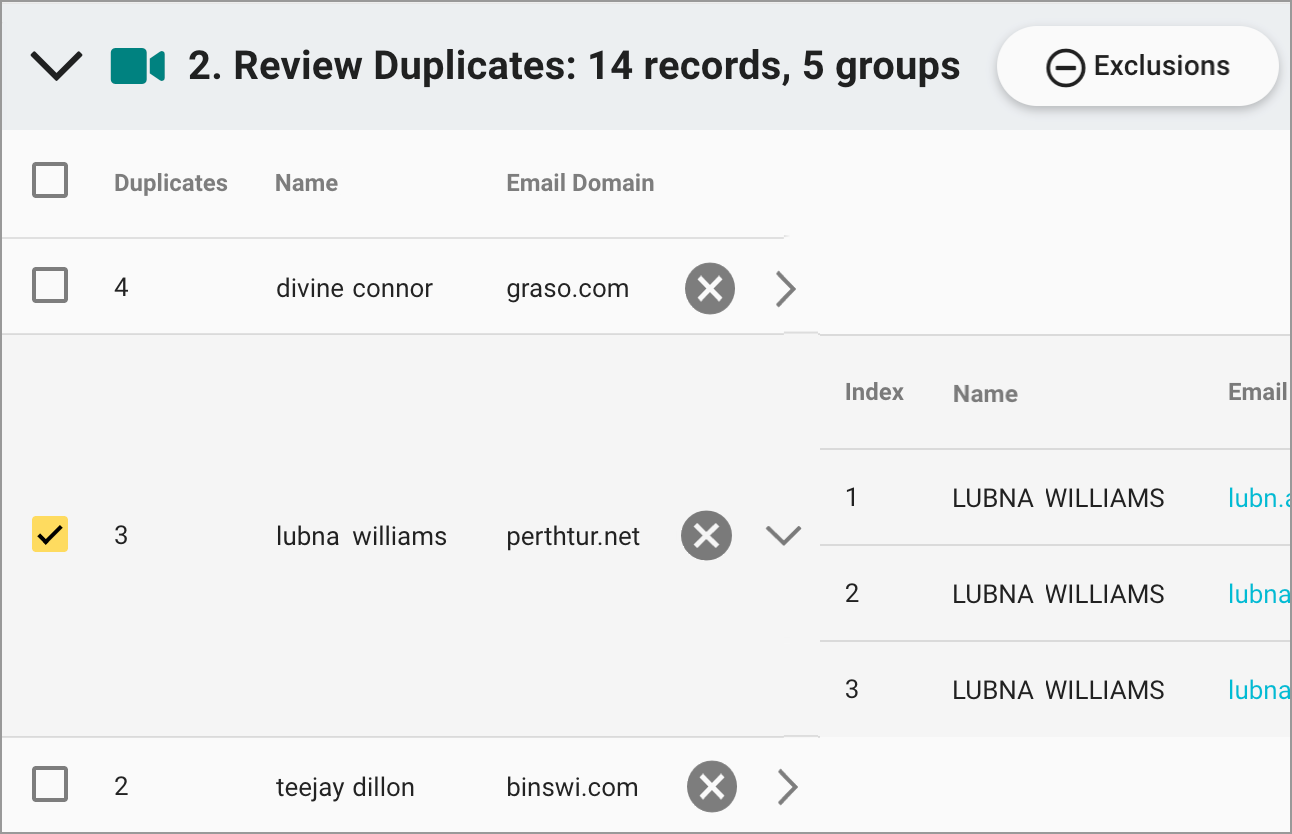
Task: Exclude the teejay dillon group
Action: coord(711,787)
